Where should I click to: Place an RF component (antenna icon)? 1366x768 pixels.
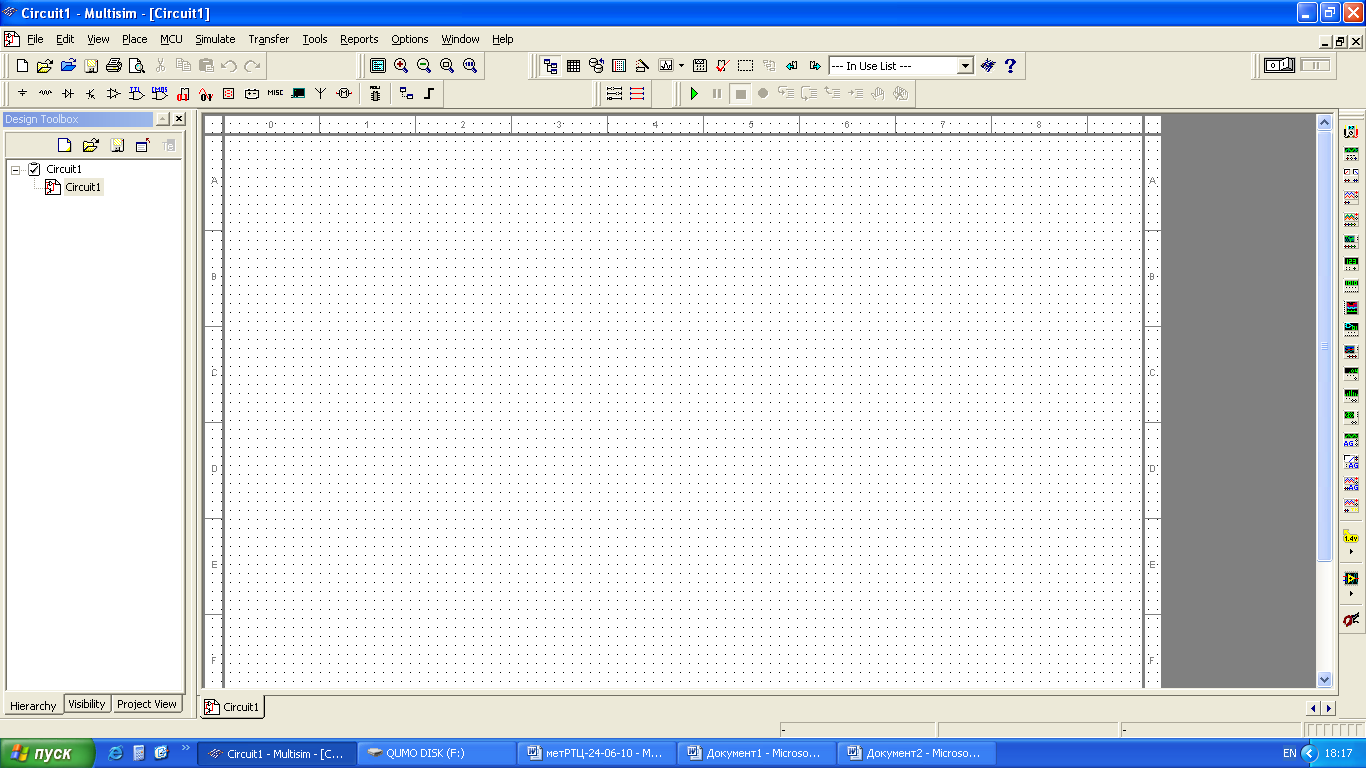(x=321, y=94)
